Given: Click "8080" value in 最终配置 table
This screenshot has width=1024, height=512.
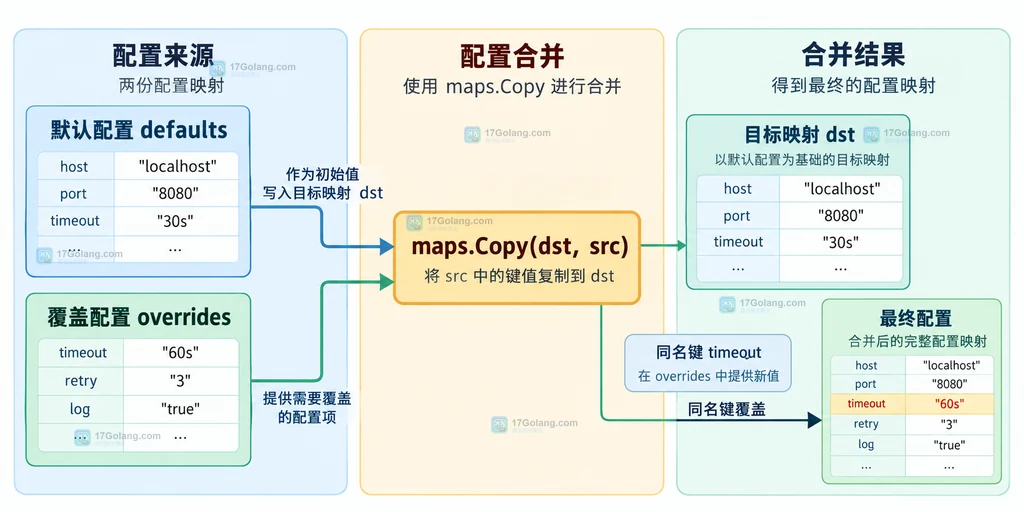Looking at the screenshot, I should point(950,385).
